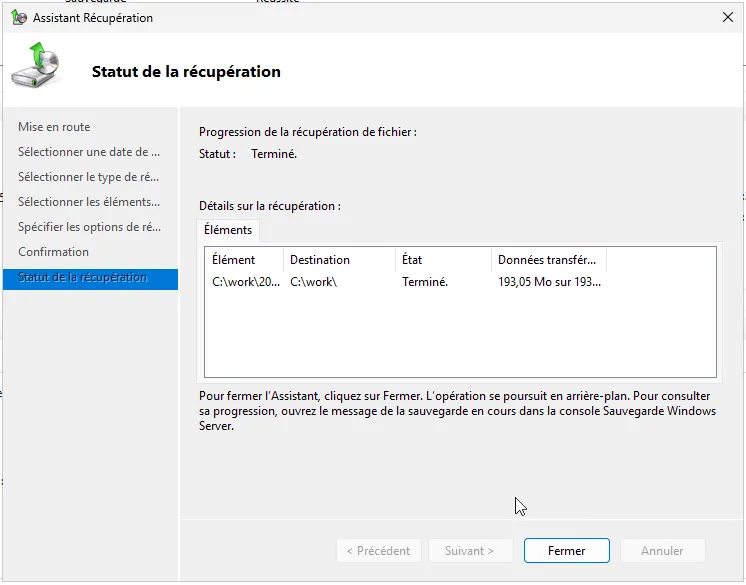Go to Sélectionner le type de récupération step
Viewport: 746px width, 585px height.
coord(89,177)
